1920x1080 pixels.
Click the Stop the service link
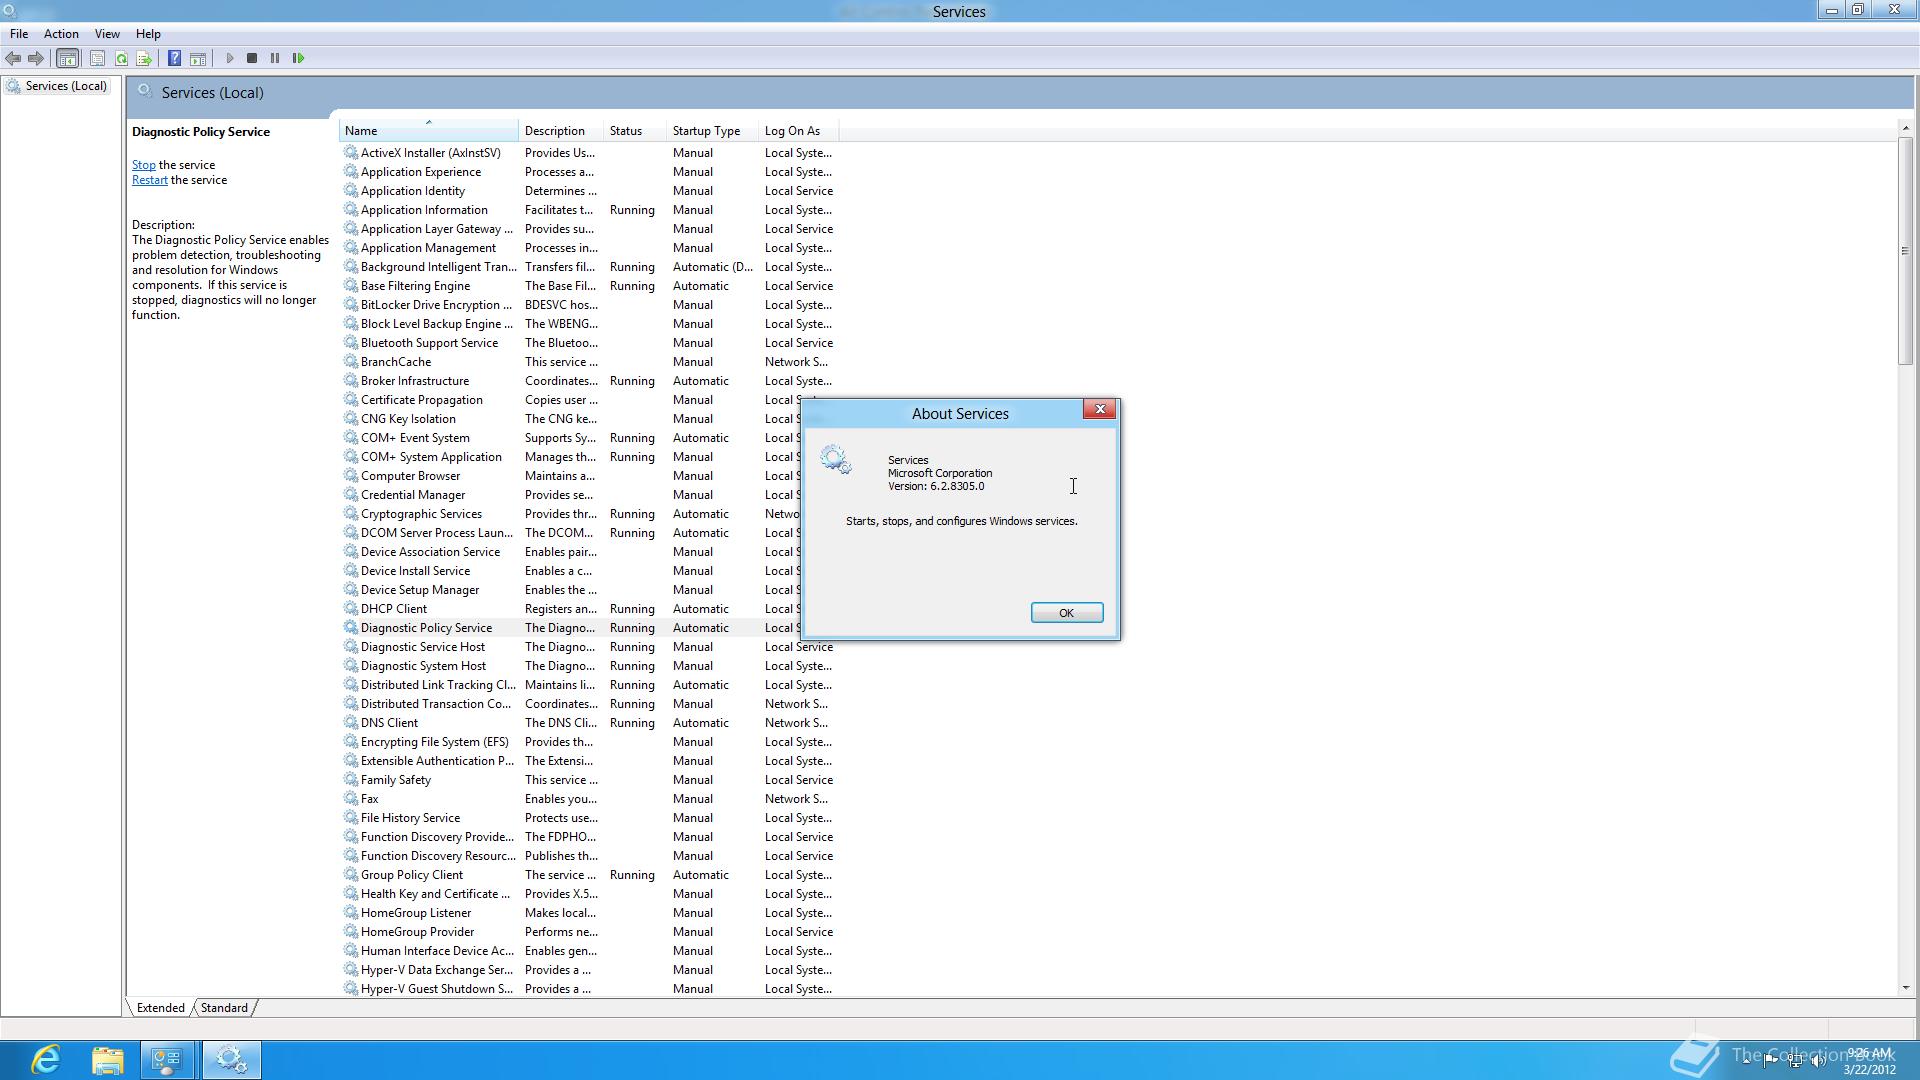pos(143,165)
